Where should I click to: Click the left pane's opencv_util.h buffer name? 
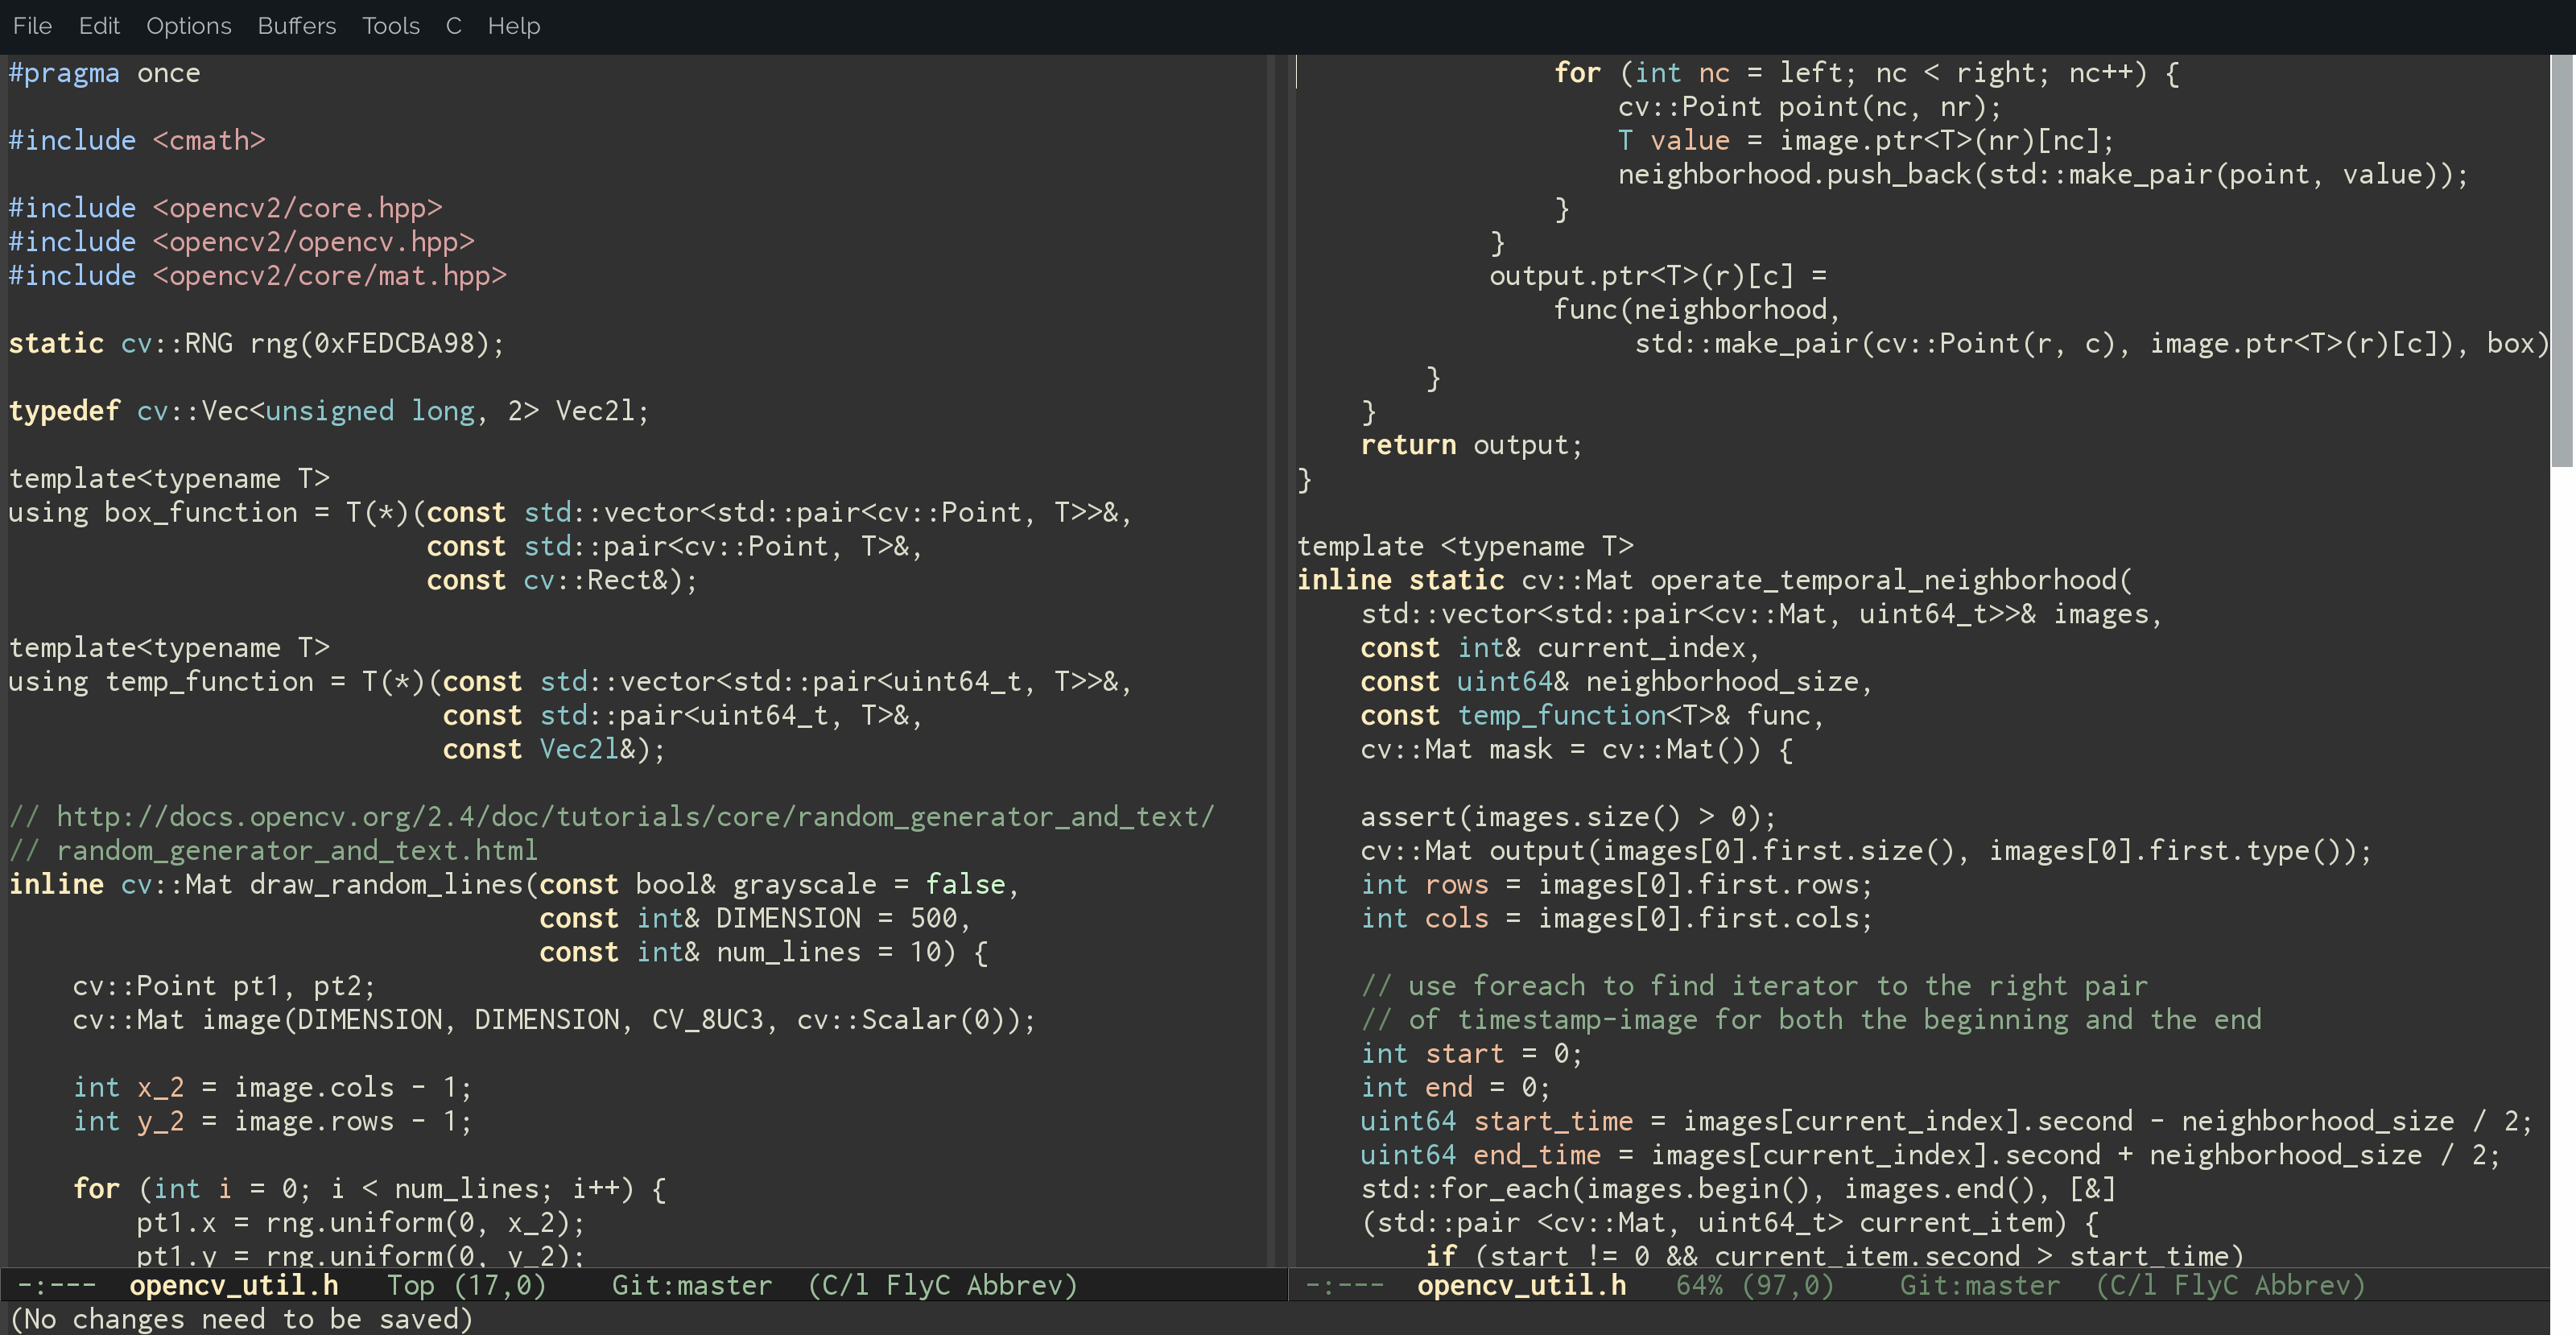233,1285
